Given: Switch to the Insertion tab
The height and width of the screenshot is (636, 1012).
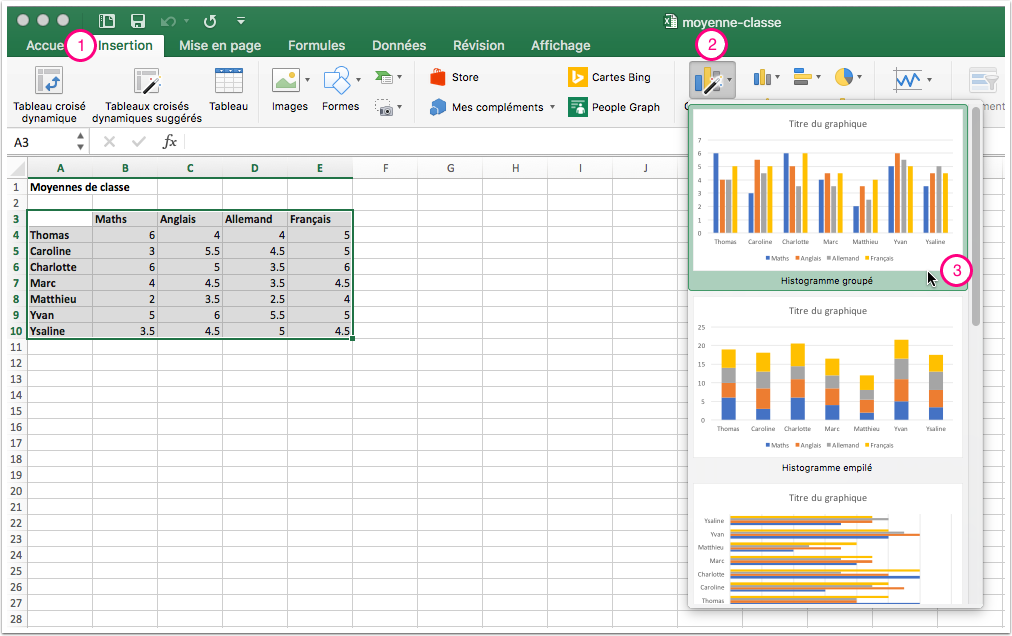Looking at the screenshot, I should tap(125, 45).
